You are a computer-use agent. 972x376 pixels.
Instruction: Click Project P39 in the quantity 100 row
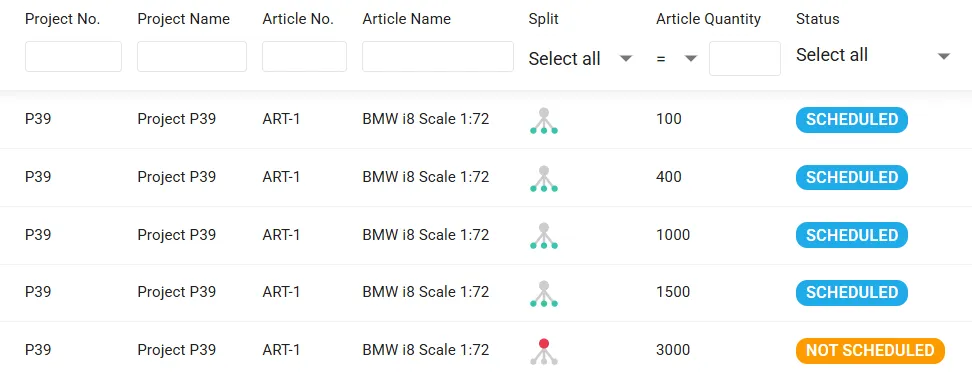pos(177,119)
